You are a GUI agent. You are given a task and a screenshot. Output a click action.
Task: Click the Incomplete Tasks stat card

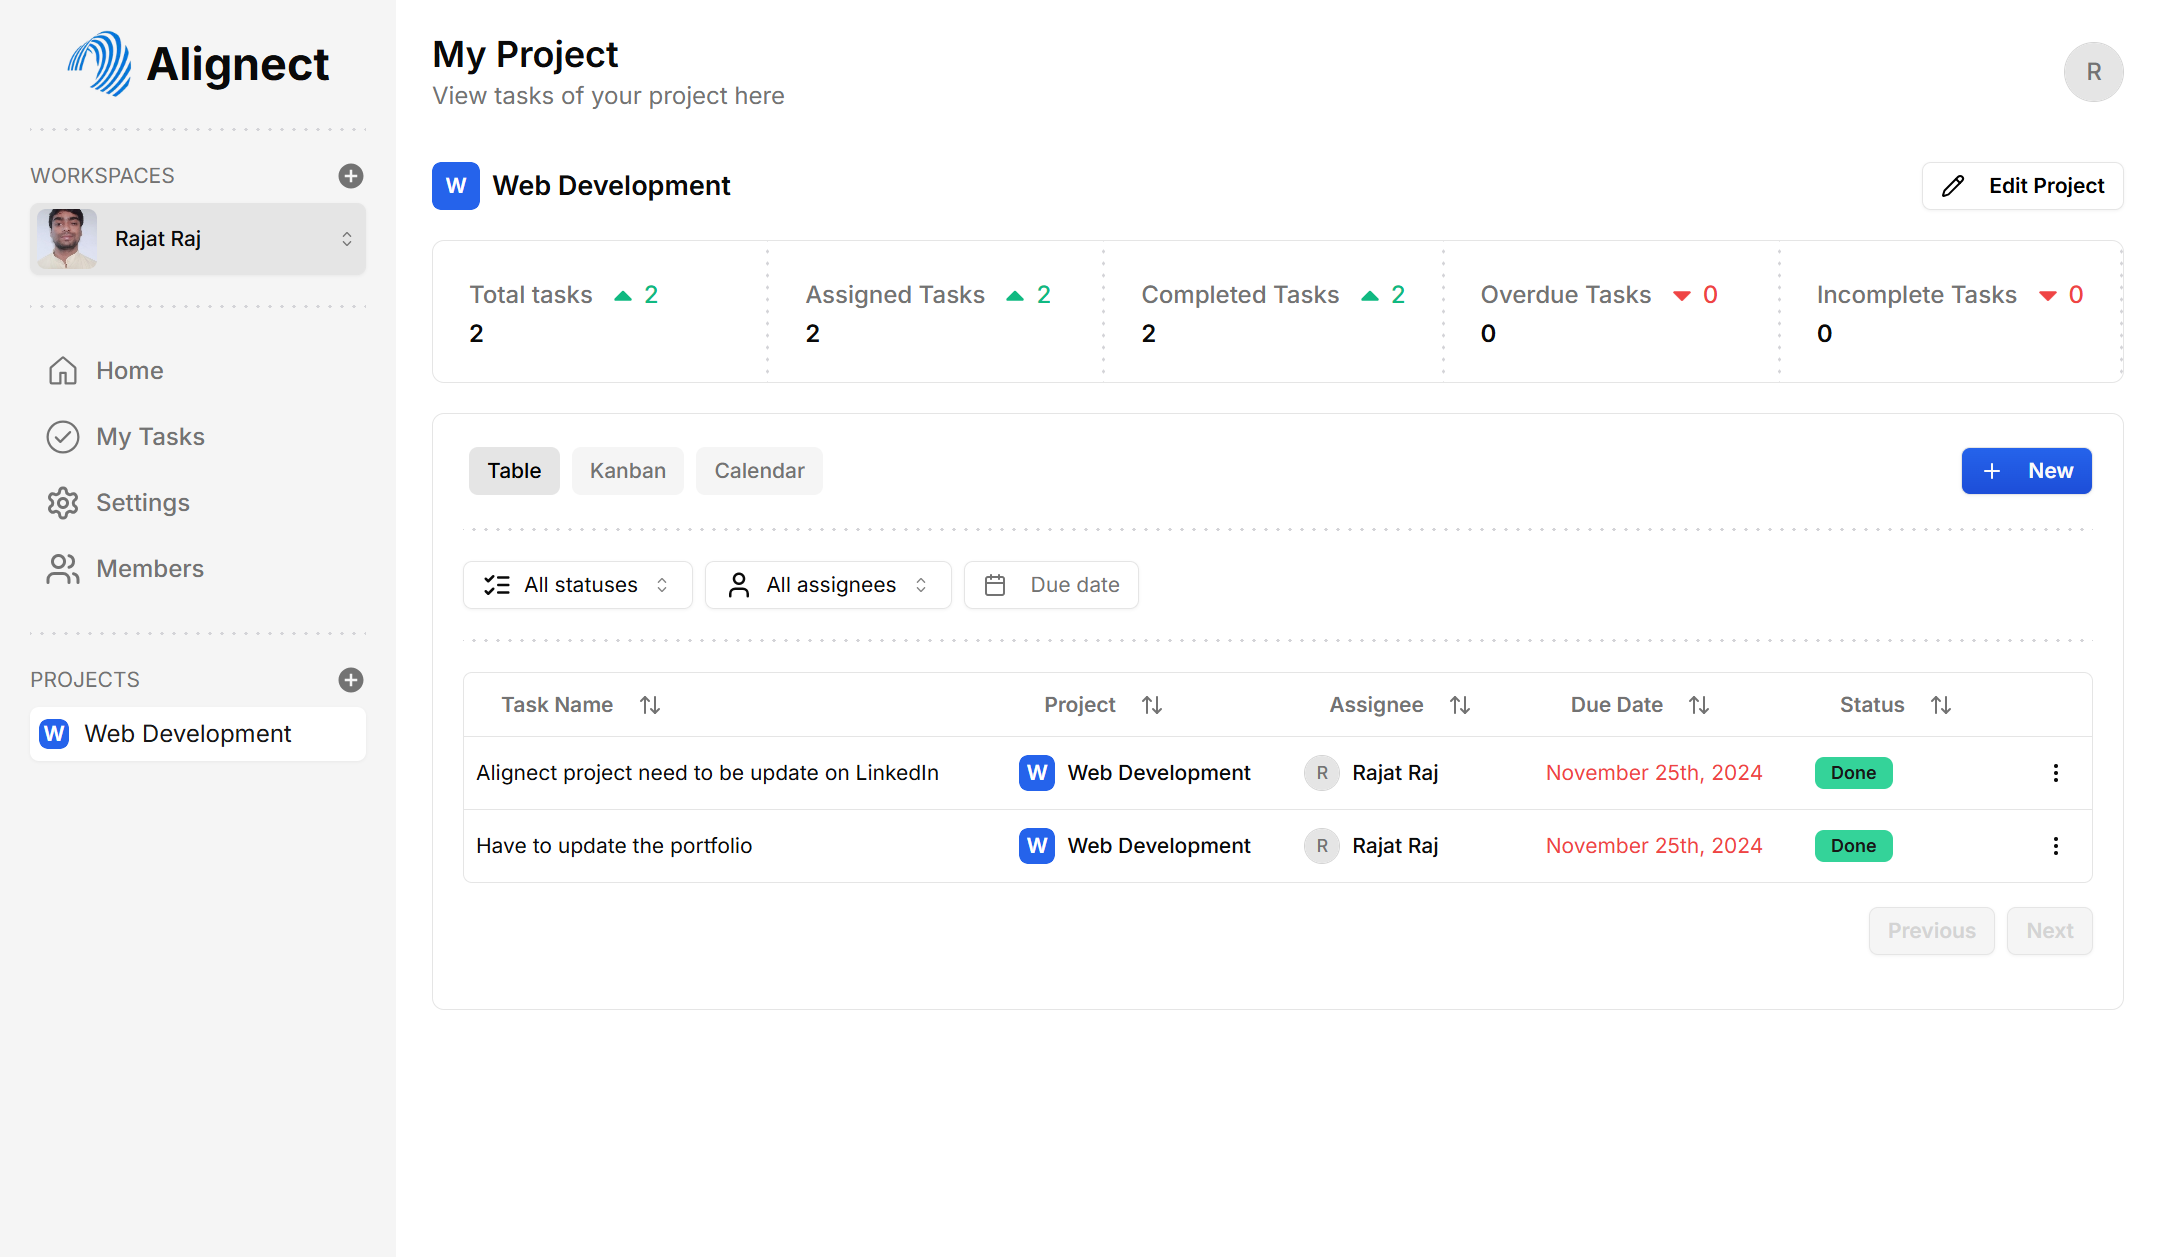pos(1950,312)
